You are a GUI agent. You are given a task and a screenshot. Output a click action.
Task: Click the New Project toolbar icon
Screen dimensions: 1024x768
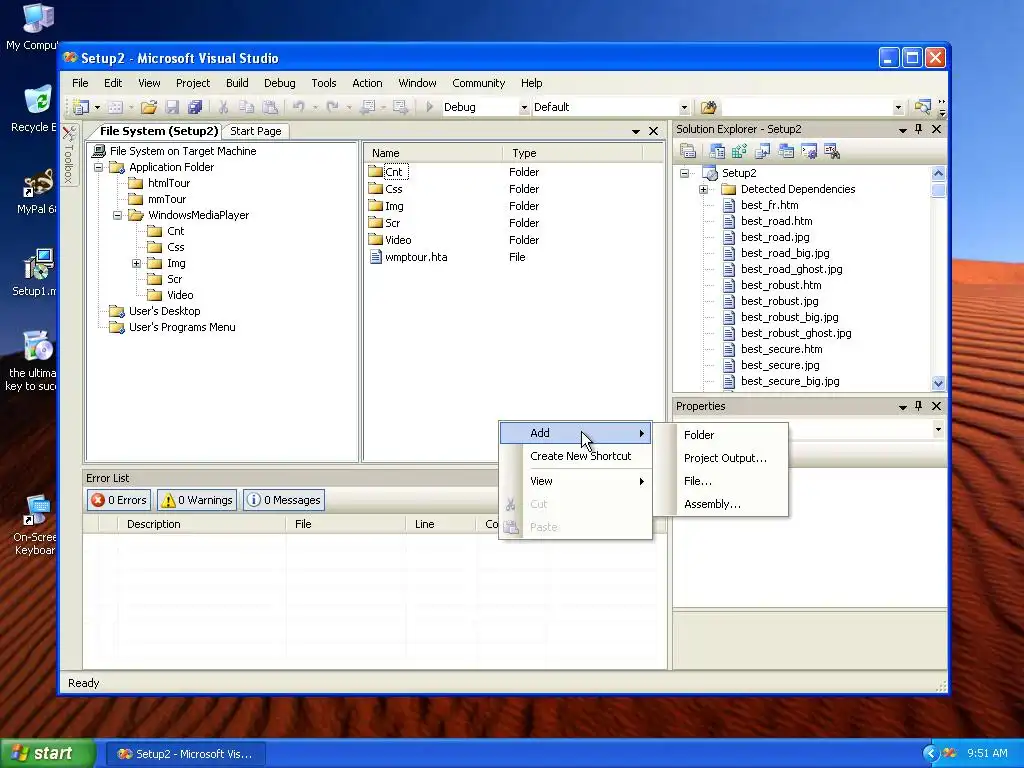(81, 107)
